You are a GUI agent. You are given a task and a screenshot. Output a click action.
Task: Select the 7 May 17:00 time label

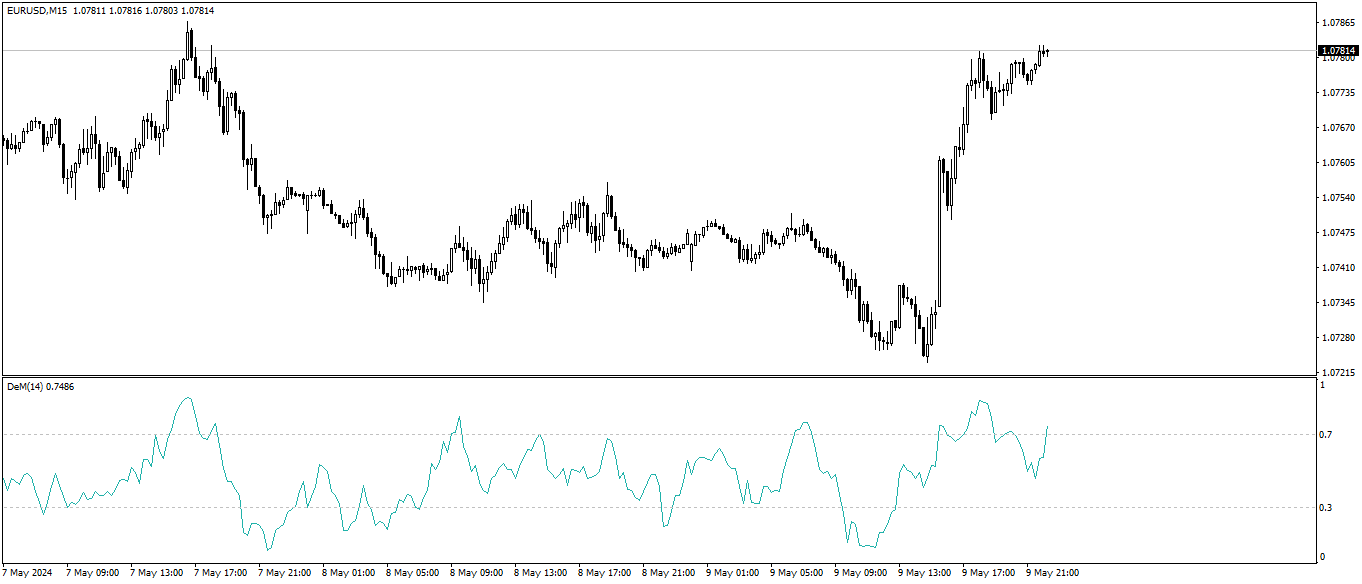tap(220, 573)
